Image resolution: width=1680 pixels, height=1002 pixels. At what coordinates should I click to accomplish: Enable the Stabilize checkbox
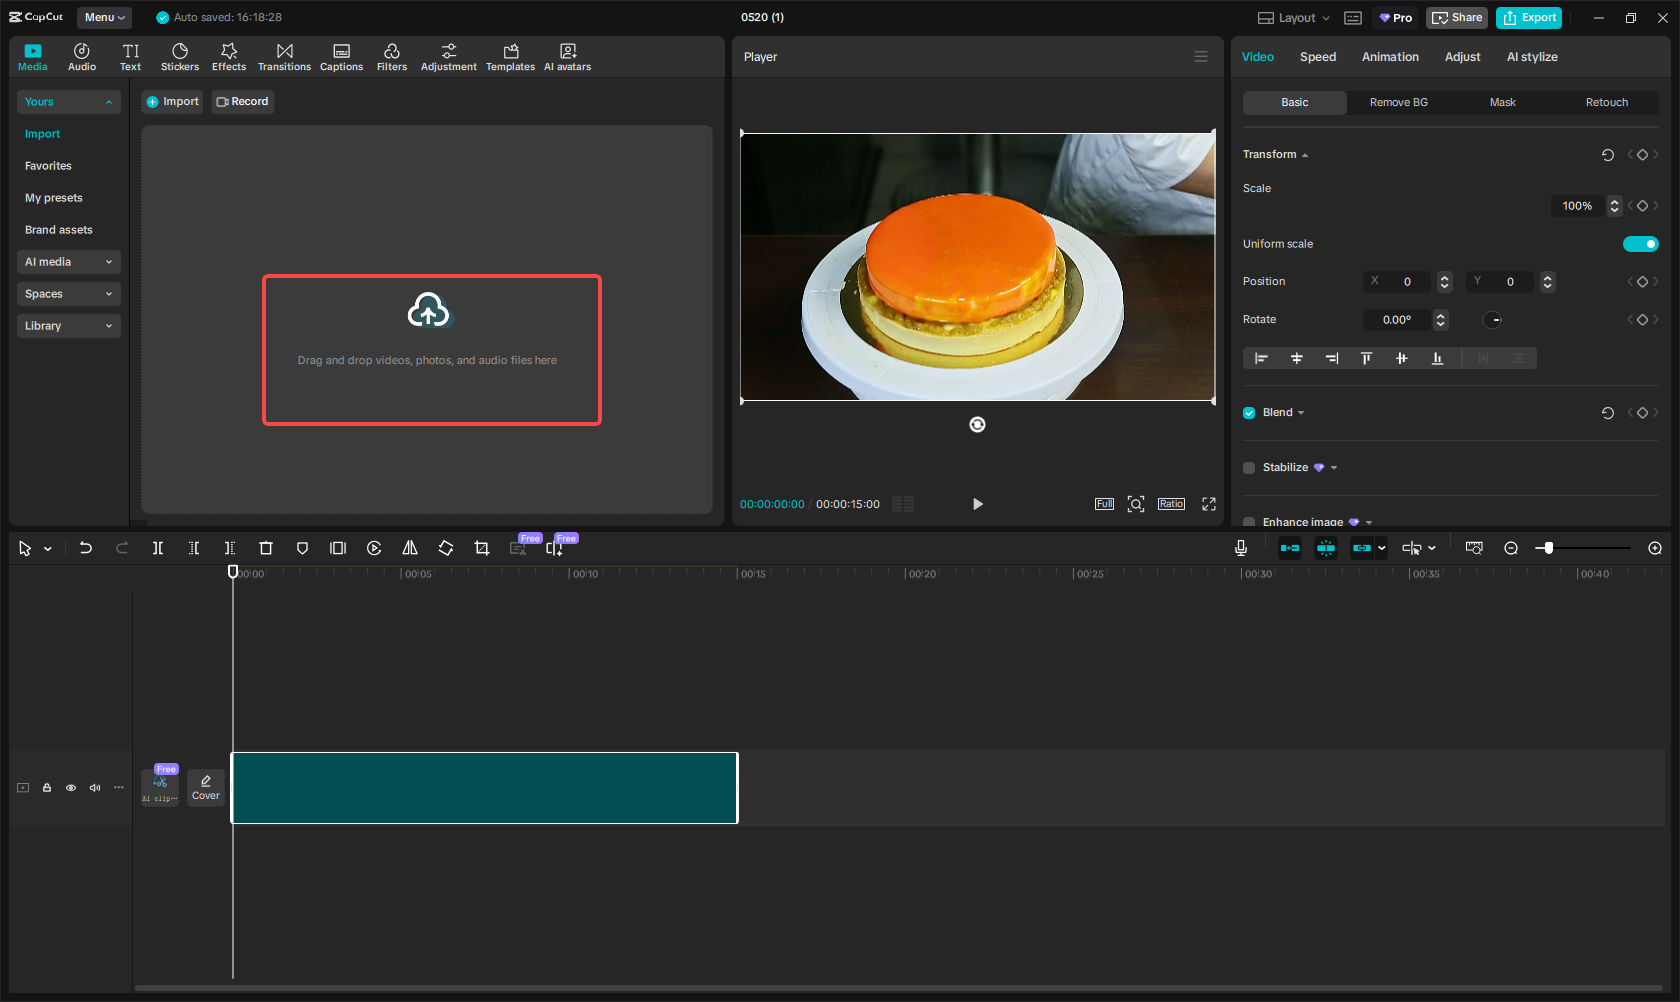1249,468
